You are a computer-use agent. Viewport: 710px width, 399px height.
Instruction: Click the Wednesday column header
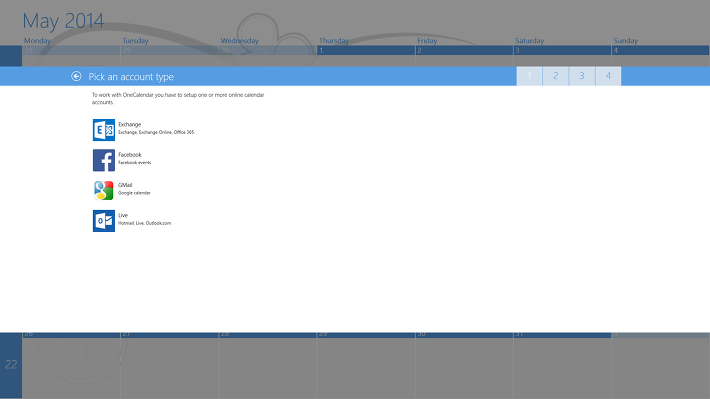(239, 41)
